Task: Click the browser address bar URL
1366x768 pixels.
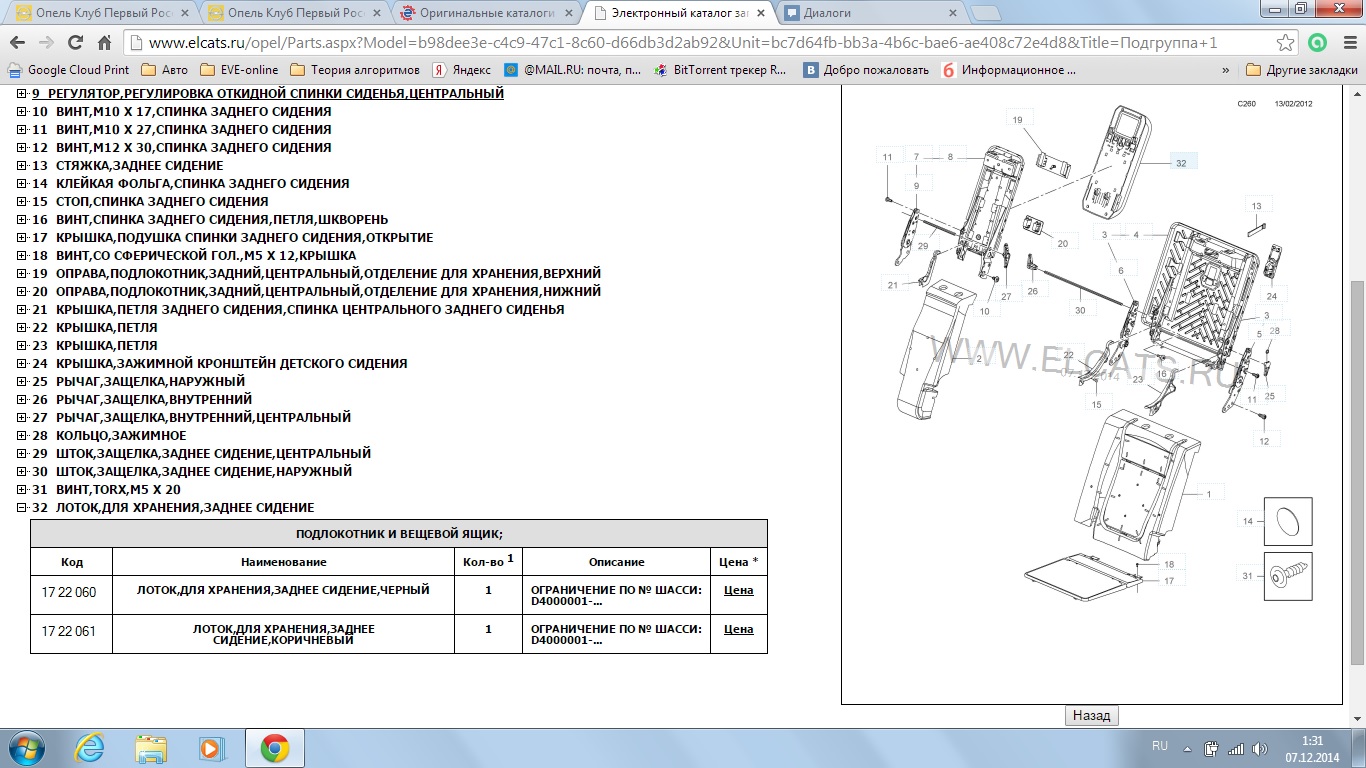Action: 680,43
